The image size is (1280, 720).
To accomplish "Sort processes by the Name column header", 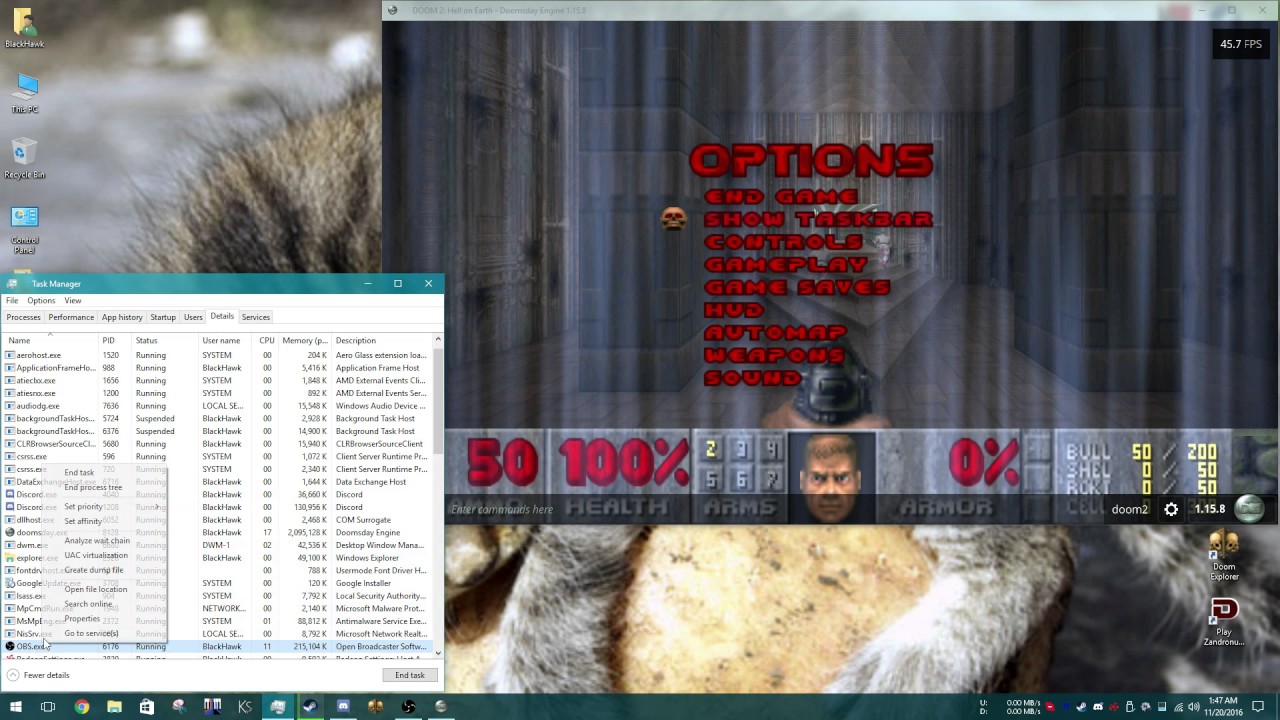I will pos(50,340).
